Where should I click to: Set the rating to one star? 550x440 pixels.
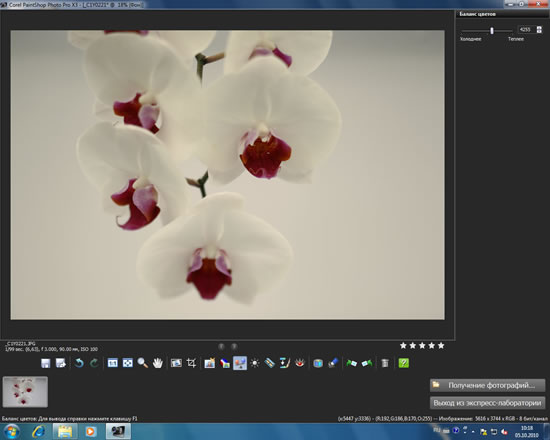tap(403, 346)
